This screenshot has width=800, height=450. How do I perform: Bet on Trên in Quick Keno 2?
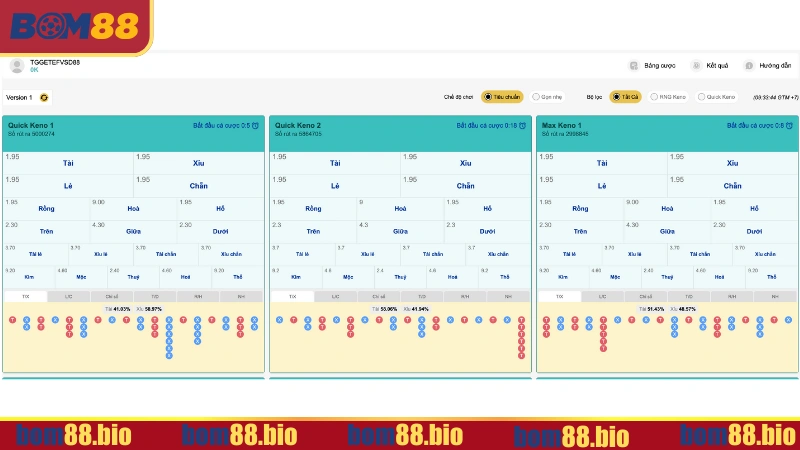[x=313, y=231]
